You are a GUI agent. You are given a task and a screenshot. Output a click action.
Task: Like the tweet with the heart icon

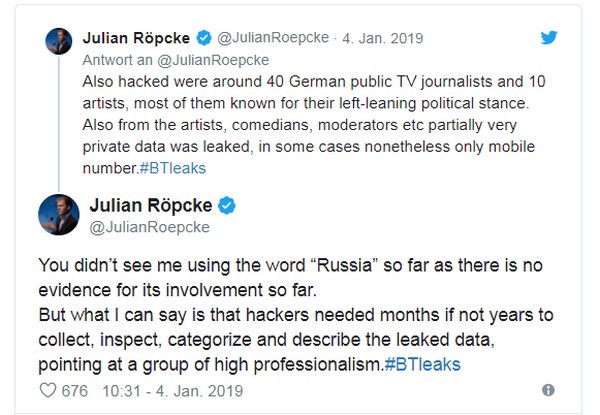pyautogui.click(x=46, y=389)
